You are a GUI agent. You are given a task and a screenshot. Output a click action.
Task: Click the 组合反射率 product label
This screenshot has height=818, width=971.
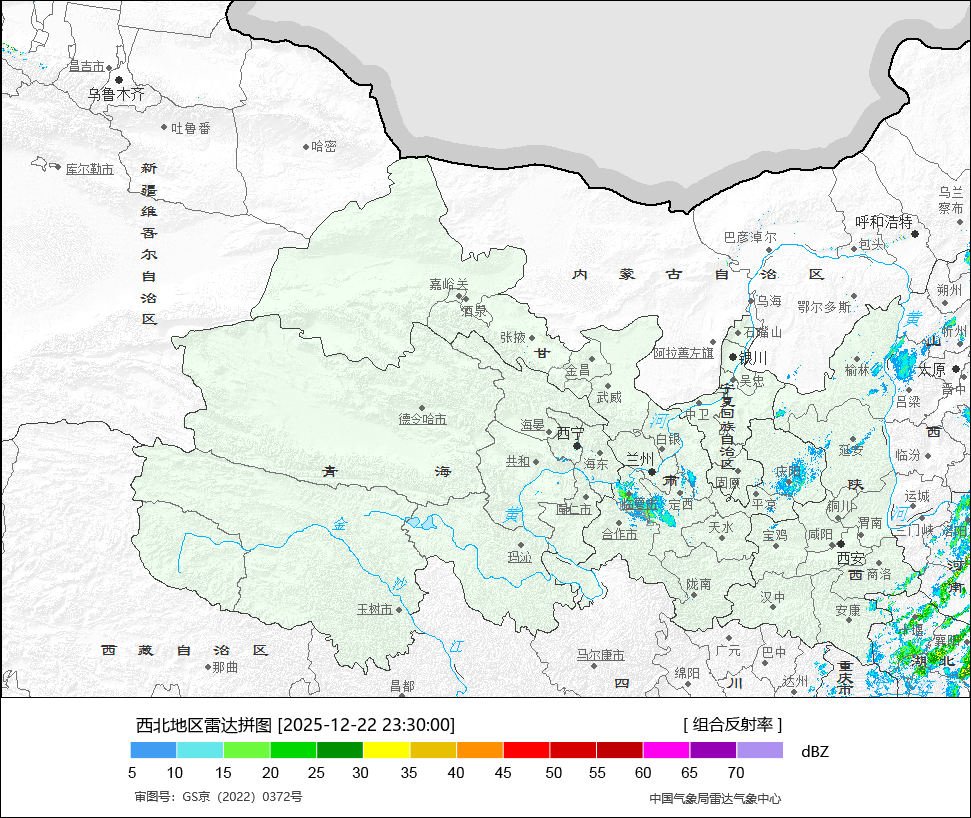(733, 724)
